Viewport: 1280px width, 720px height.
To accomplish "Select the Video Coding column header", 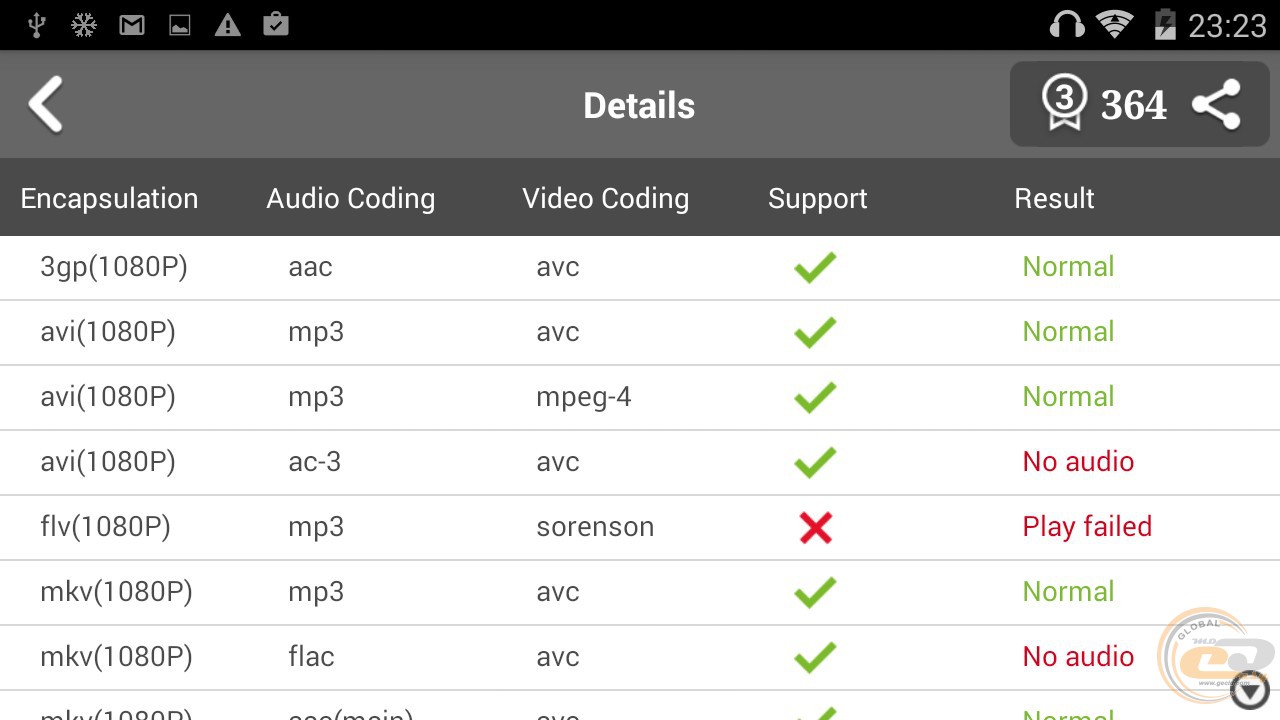I will pyautogui.click(x=606, y=198).
